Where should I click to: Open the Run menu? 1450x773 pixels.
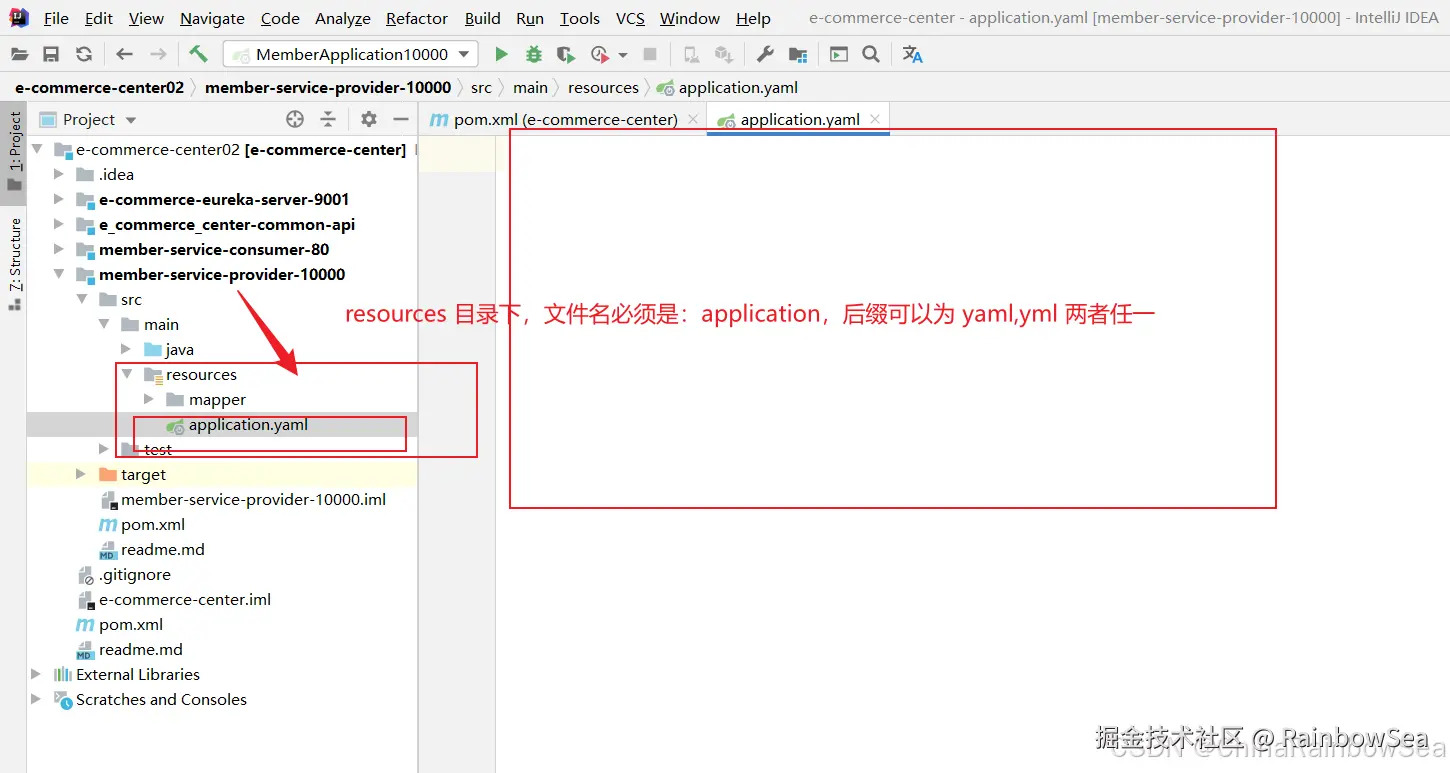(x=530, y=18)
